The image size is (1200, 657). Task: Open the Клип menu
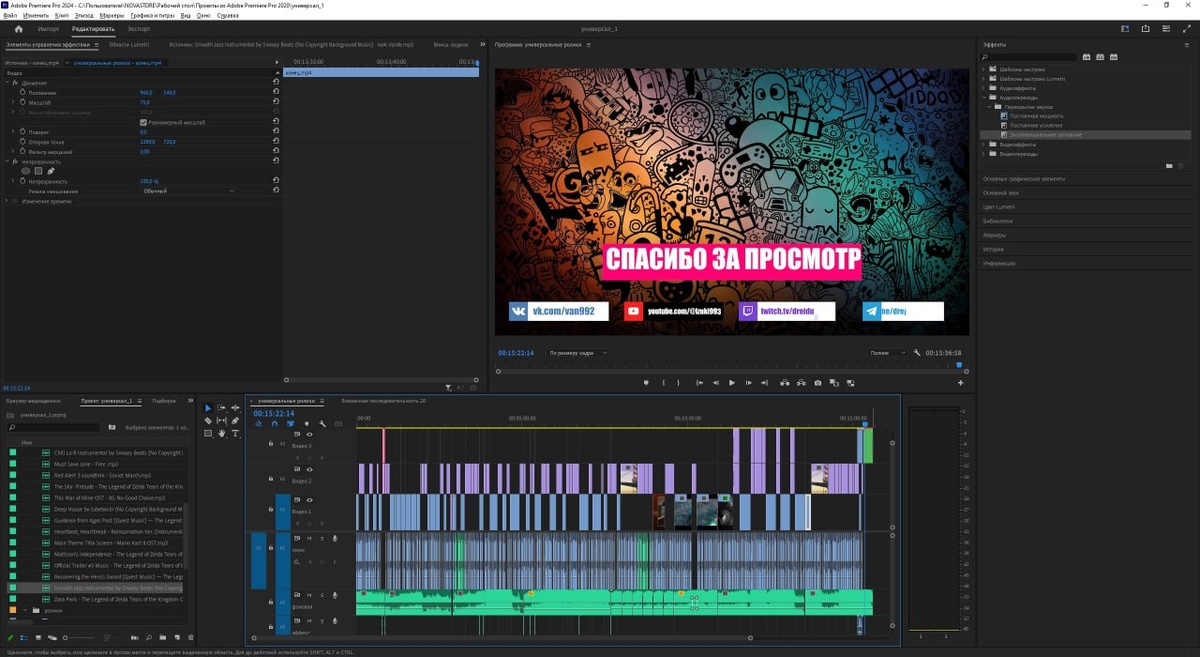coord(62,16)
